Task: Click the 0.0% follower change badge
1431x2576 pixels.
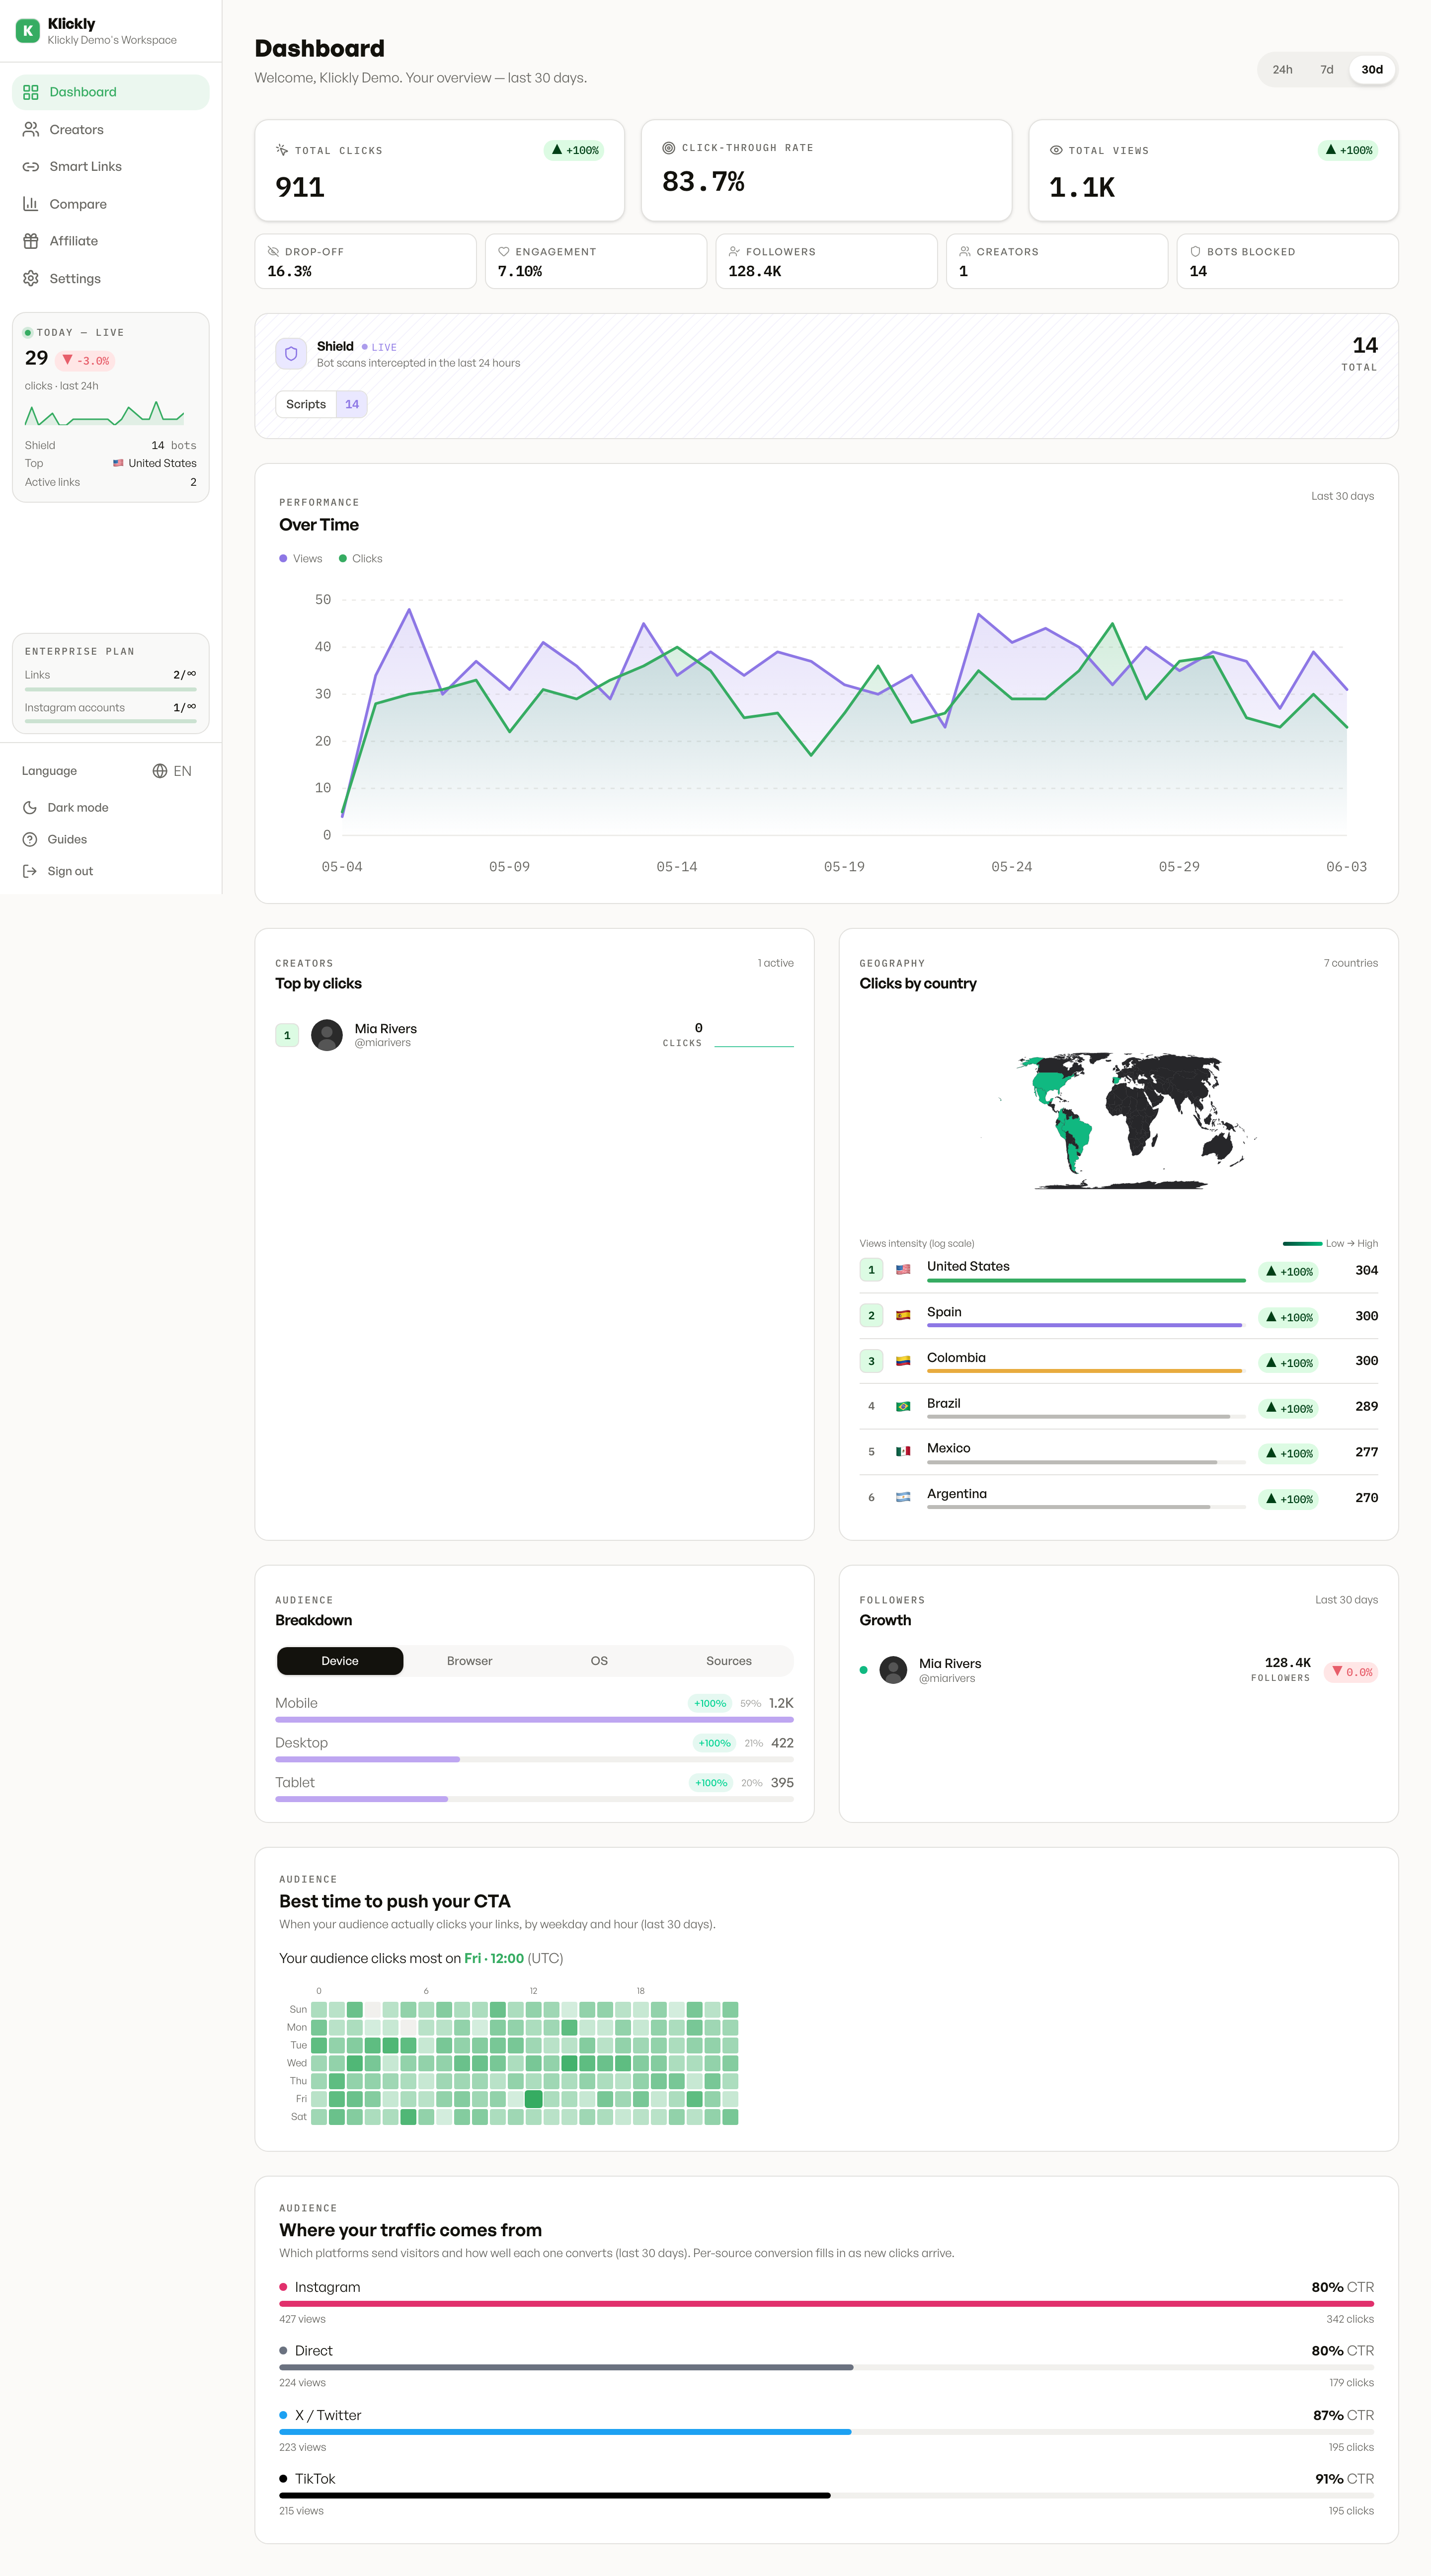Action: (x=1351, y=1672)
